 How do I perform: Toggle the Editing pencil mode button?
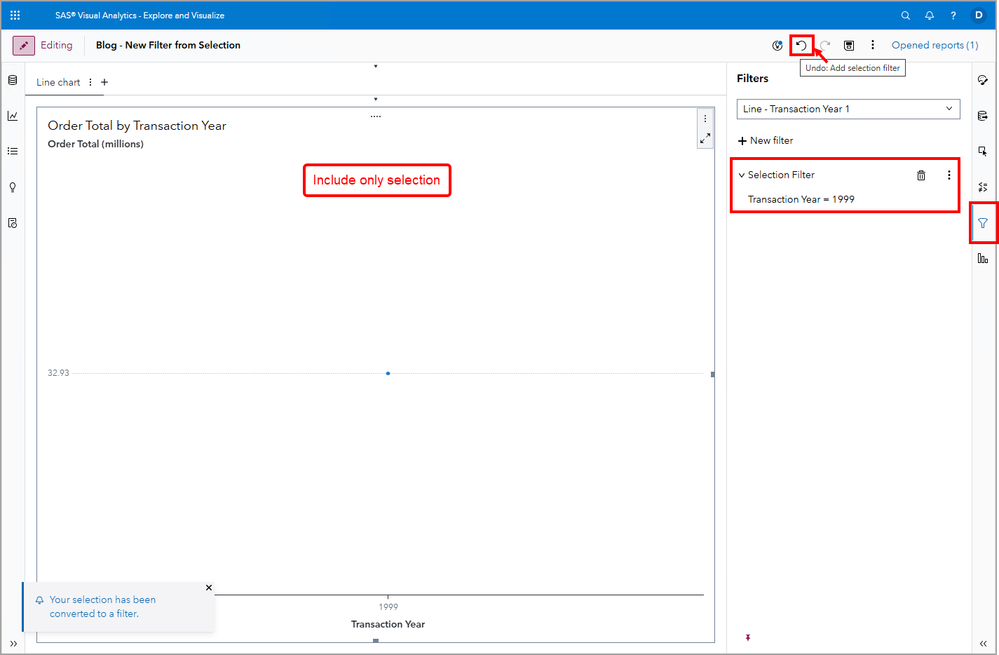tap(24, 45)
